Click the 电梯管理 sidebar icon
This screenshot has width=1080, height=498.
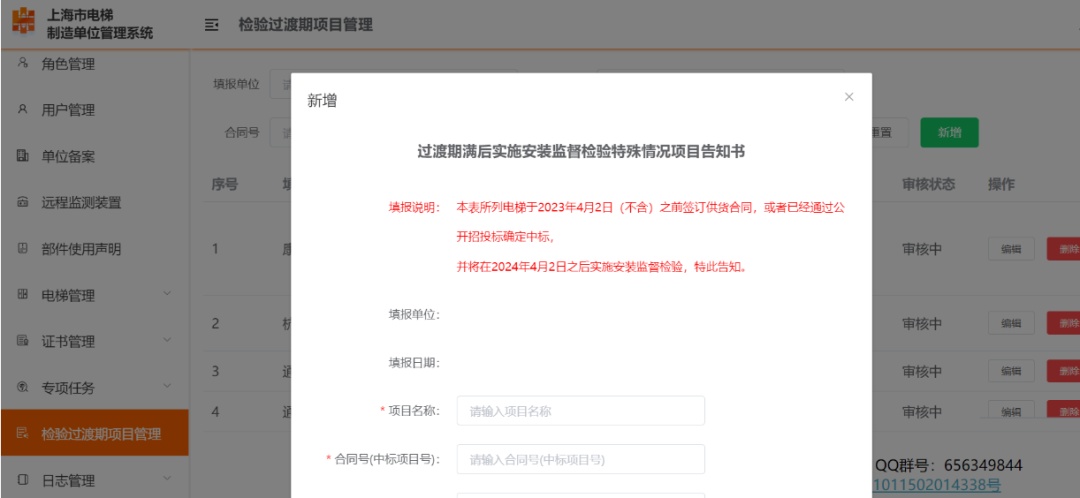tap(23, 295)
